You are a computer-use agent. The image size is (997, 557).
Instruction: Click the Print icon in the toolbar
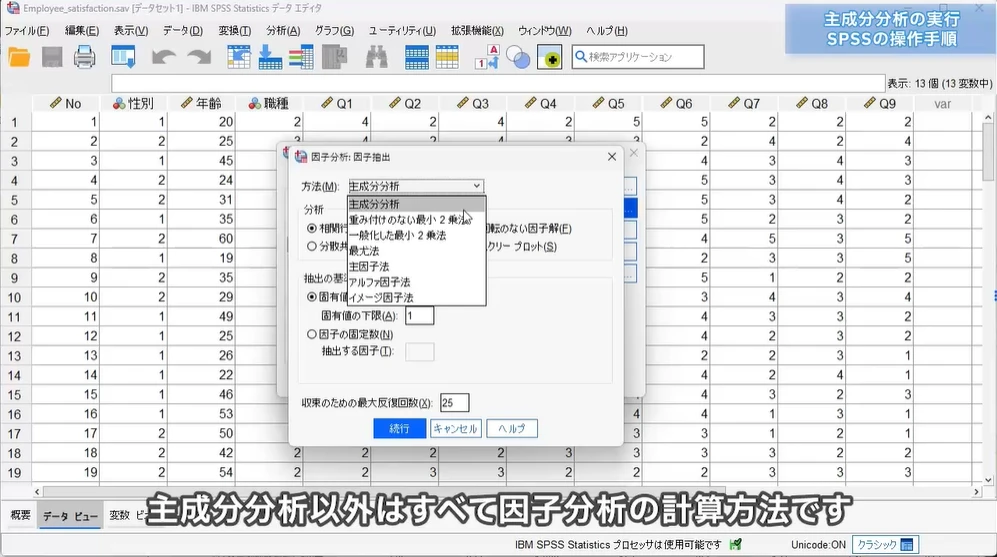click(85, 57)
